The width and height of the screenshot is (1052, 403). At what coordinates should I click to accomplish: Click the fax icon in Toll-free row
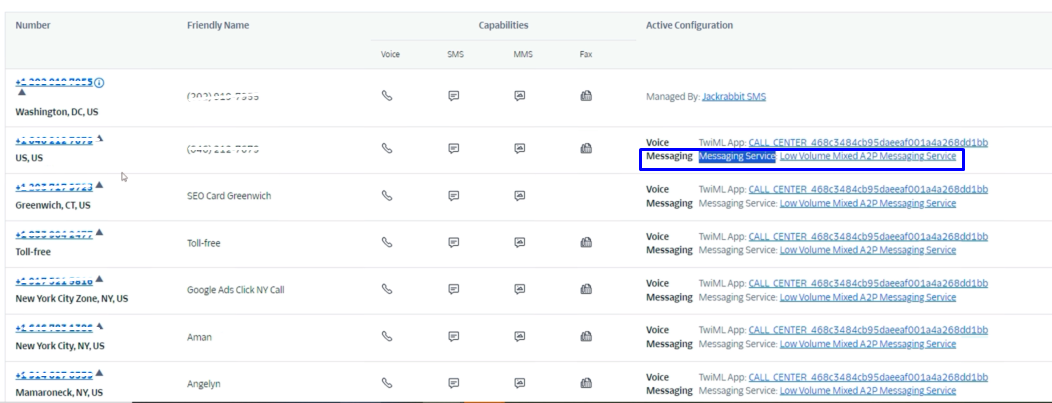587,242
